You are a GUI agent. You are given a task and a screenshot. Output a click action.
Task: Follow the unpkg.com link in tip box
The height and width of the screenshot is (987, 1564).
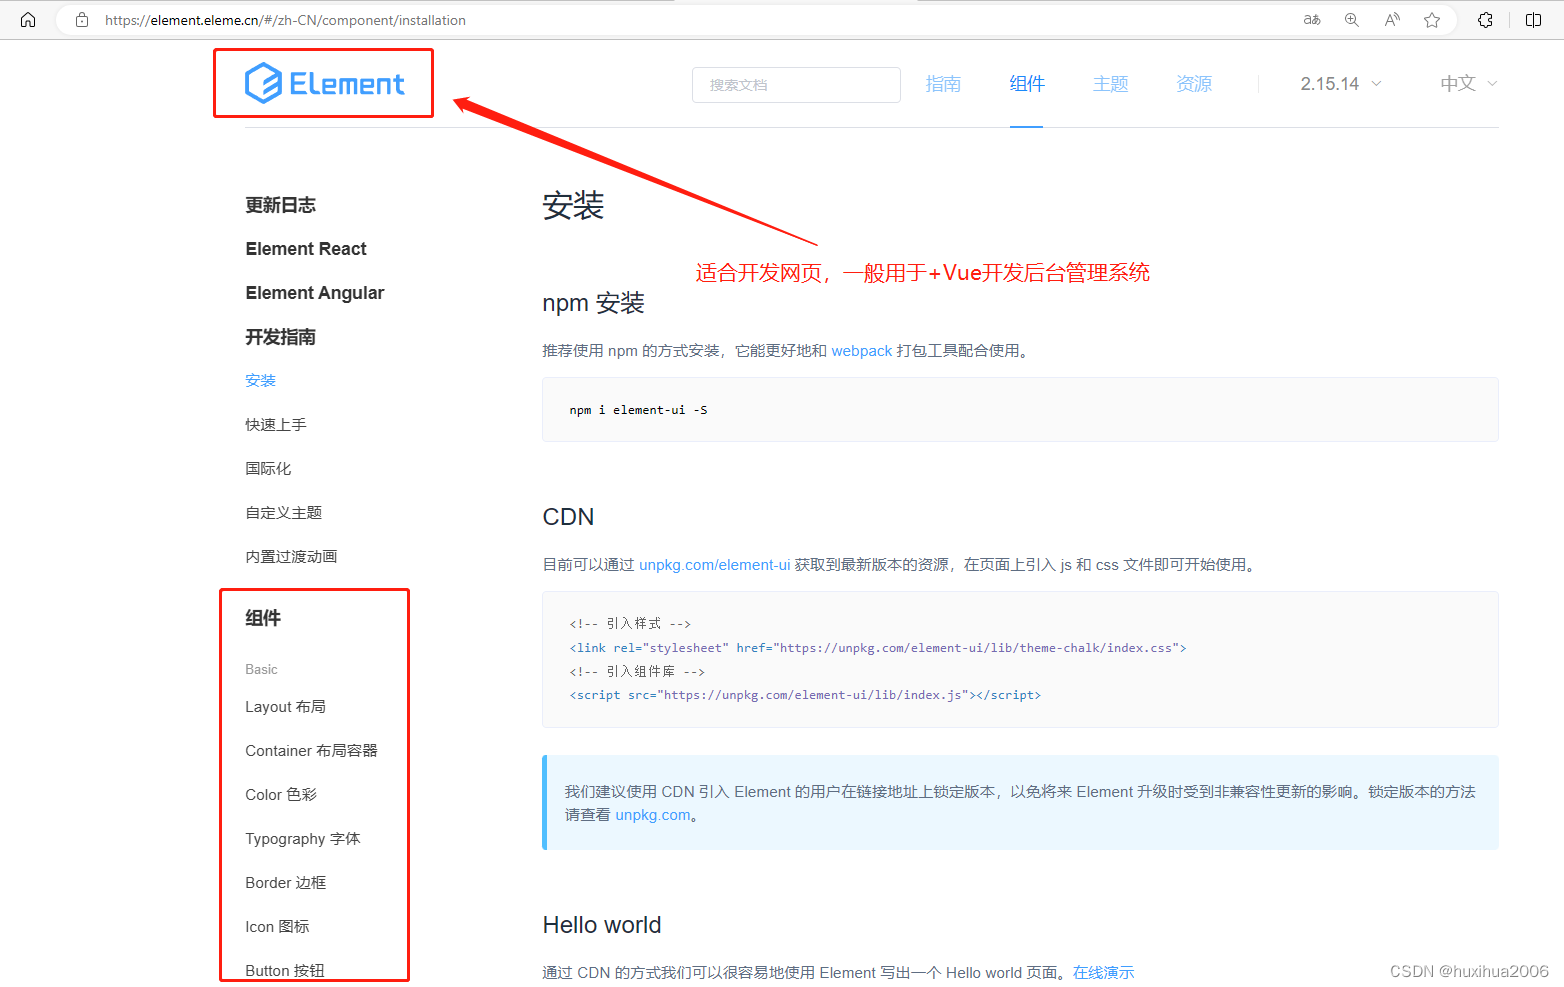tap(653, 815)
